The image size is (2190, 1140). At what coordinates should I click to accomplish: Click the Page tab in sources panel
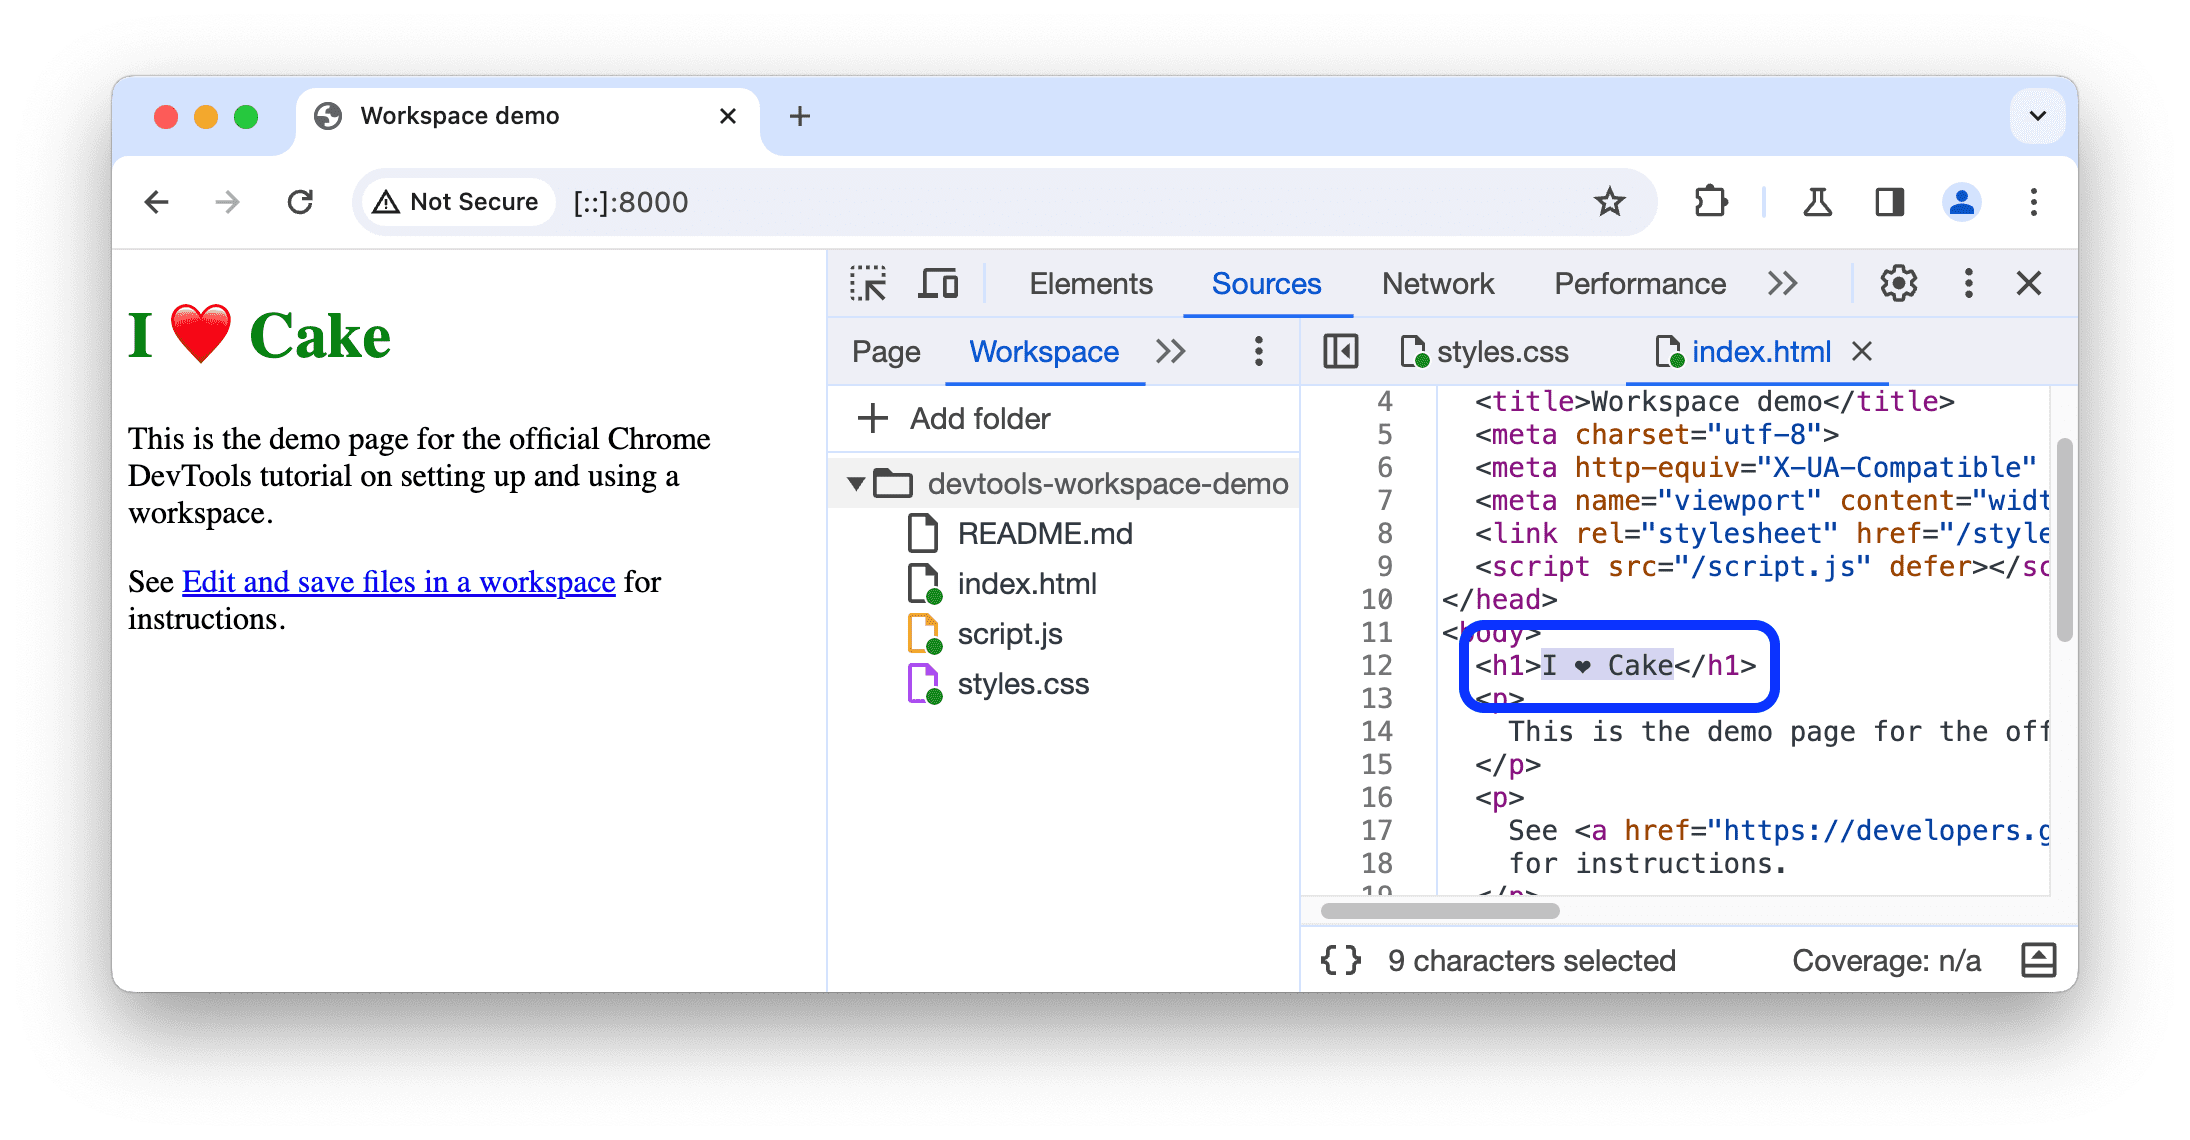[884, 352]
